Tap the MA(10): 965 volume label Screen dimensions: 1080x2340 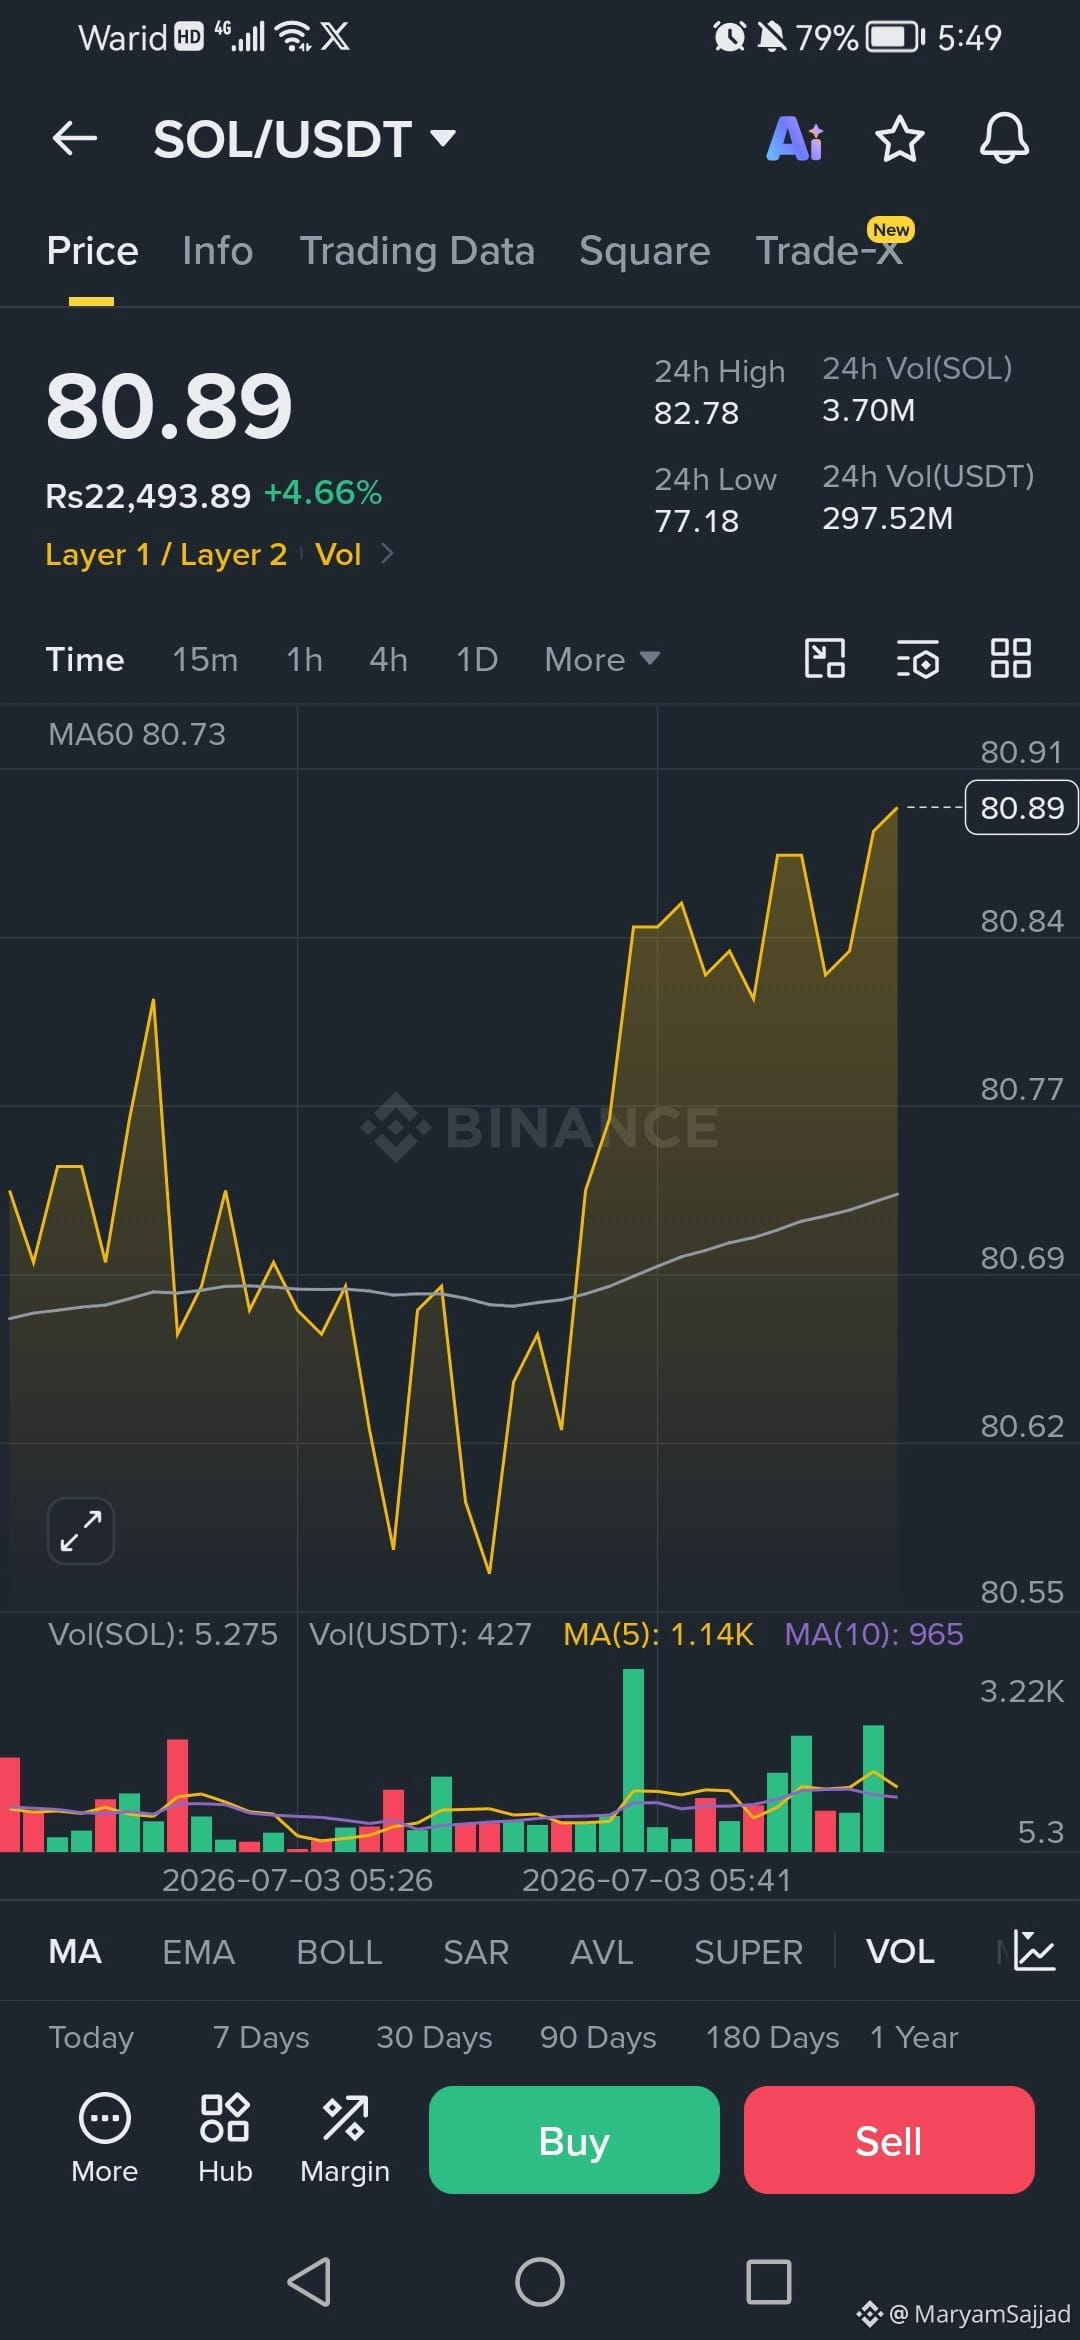(x=874, y=1634)
